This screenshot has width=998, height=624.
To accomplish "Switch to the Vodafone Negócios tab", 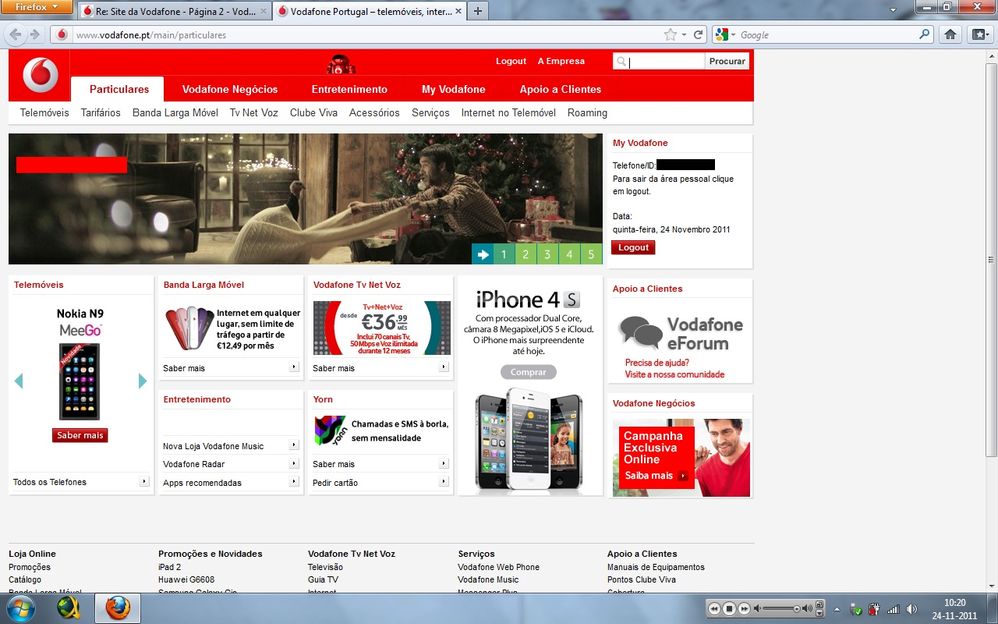I will click(230, 89).
